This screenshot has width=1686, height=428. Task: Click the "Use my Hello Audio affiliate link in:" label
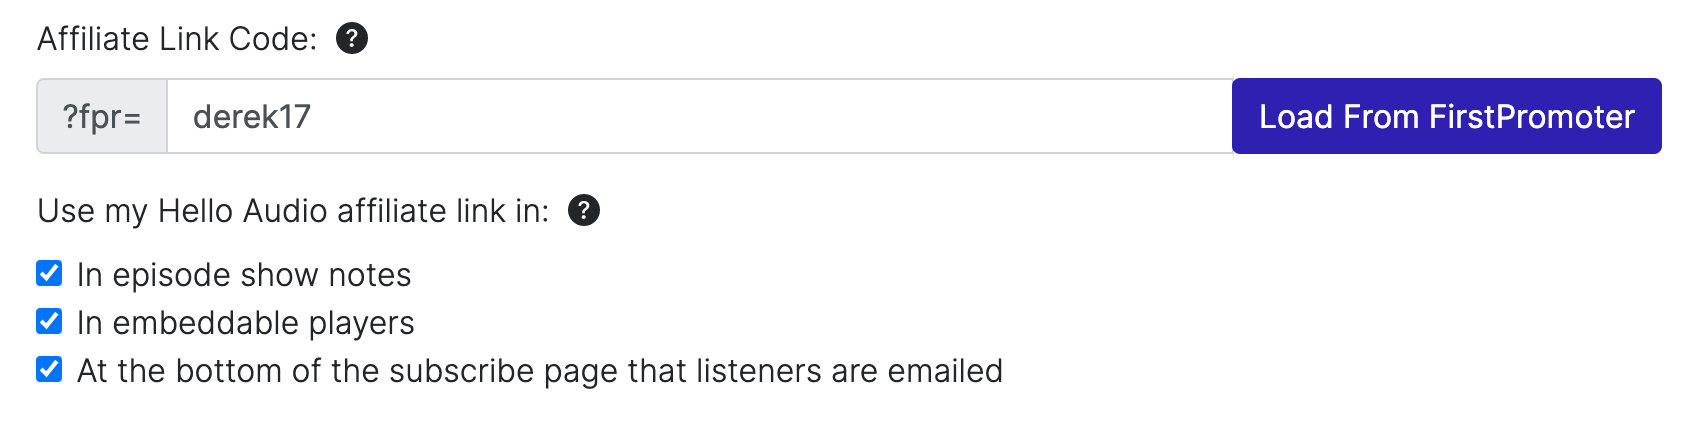coord(293,211)
